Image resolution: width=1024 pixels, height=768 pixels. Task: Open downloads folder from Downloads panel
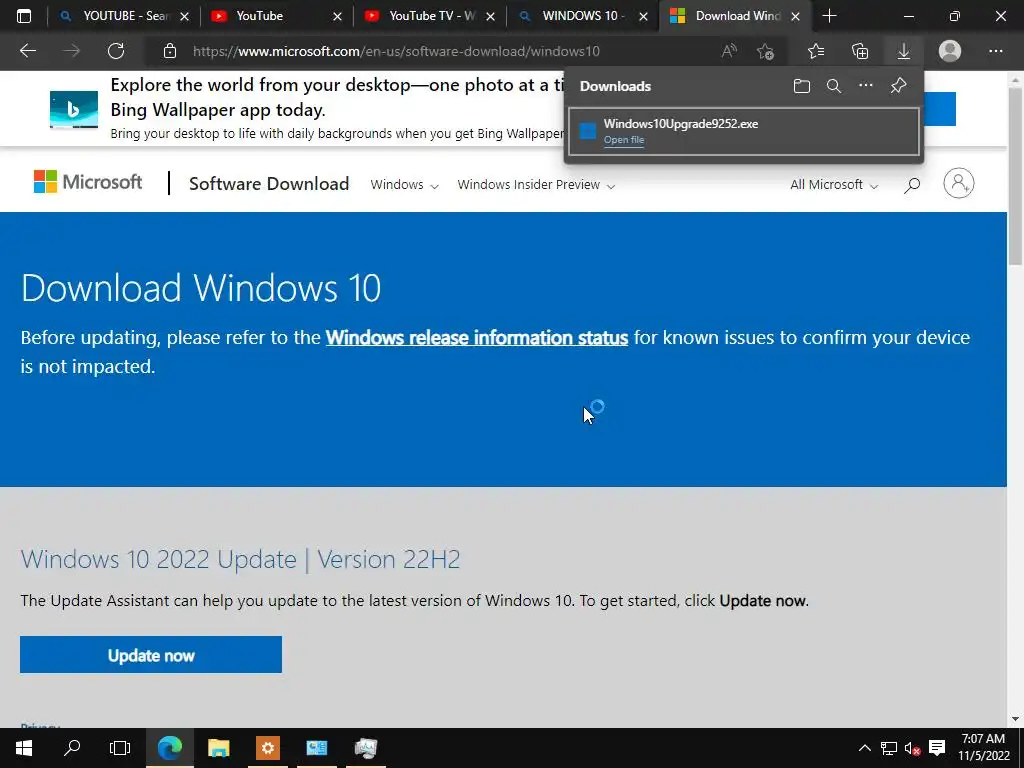pyautogui.click(x=801, y=86)
